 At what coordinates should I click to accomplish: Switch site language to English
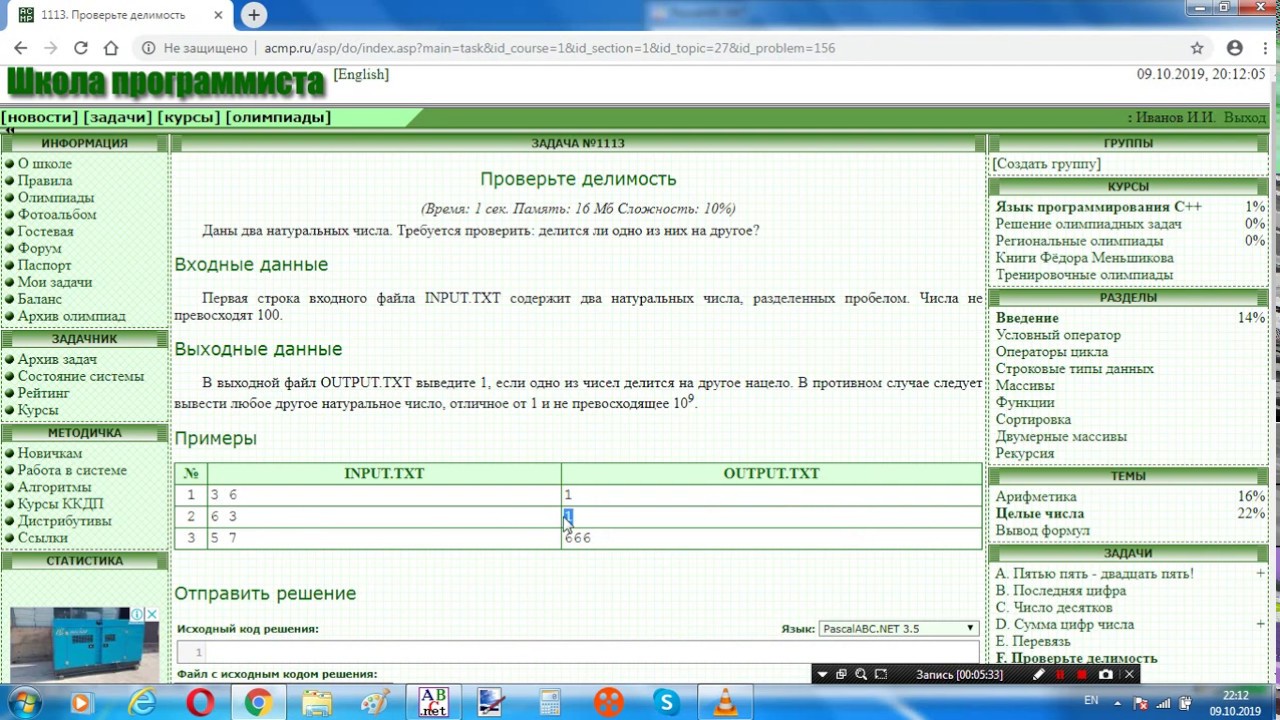[361, 74]
